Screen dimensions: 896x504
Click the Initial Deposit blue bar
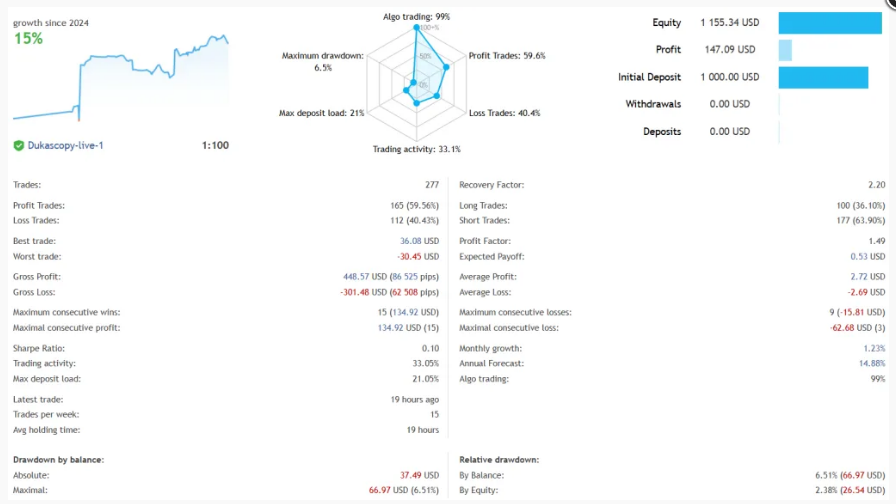823,77
